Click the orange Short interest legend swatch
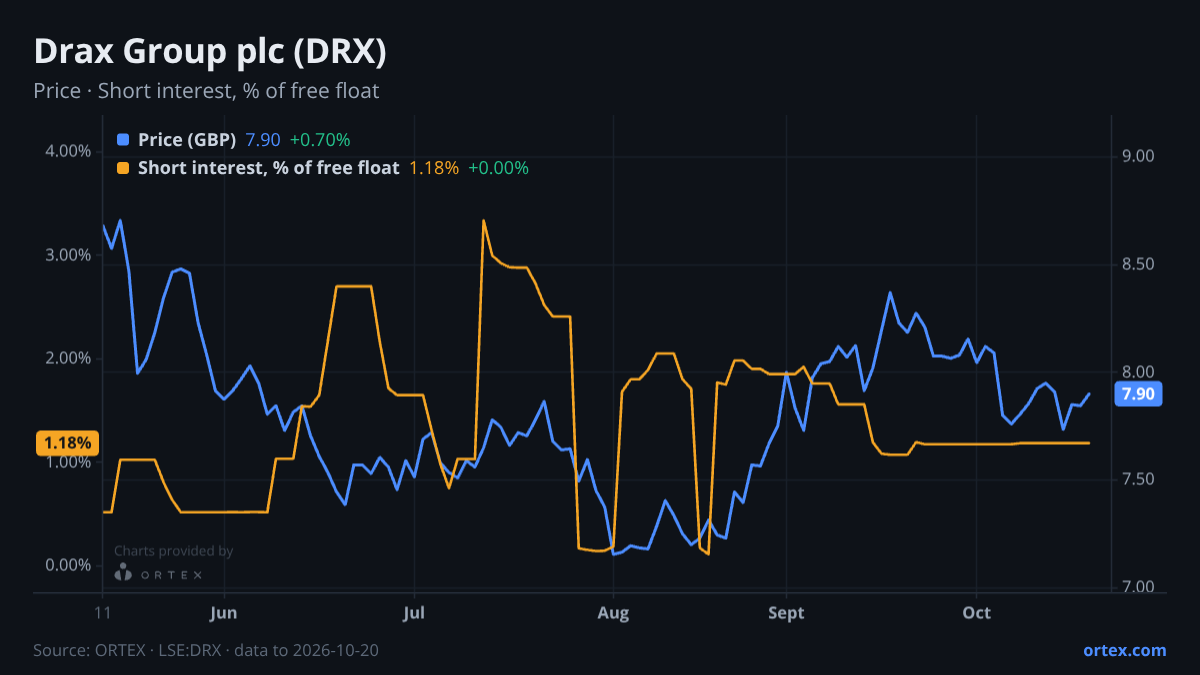Viewport: 1200px width, 675px height. point(123,168)
